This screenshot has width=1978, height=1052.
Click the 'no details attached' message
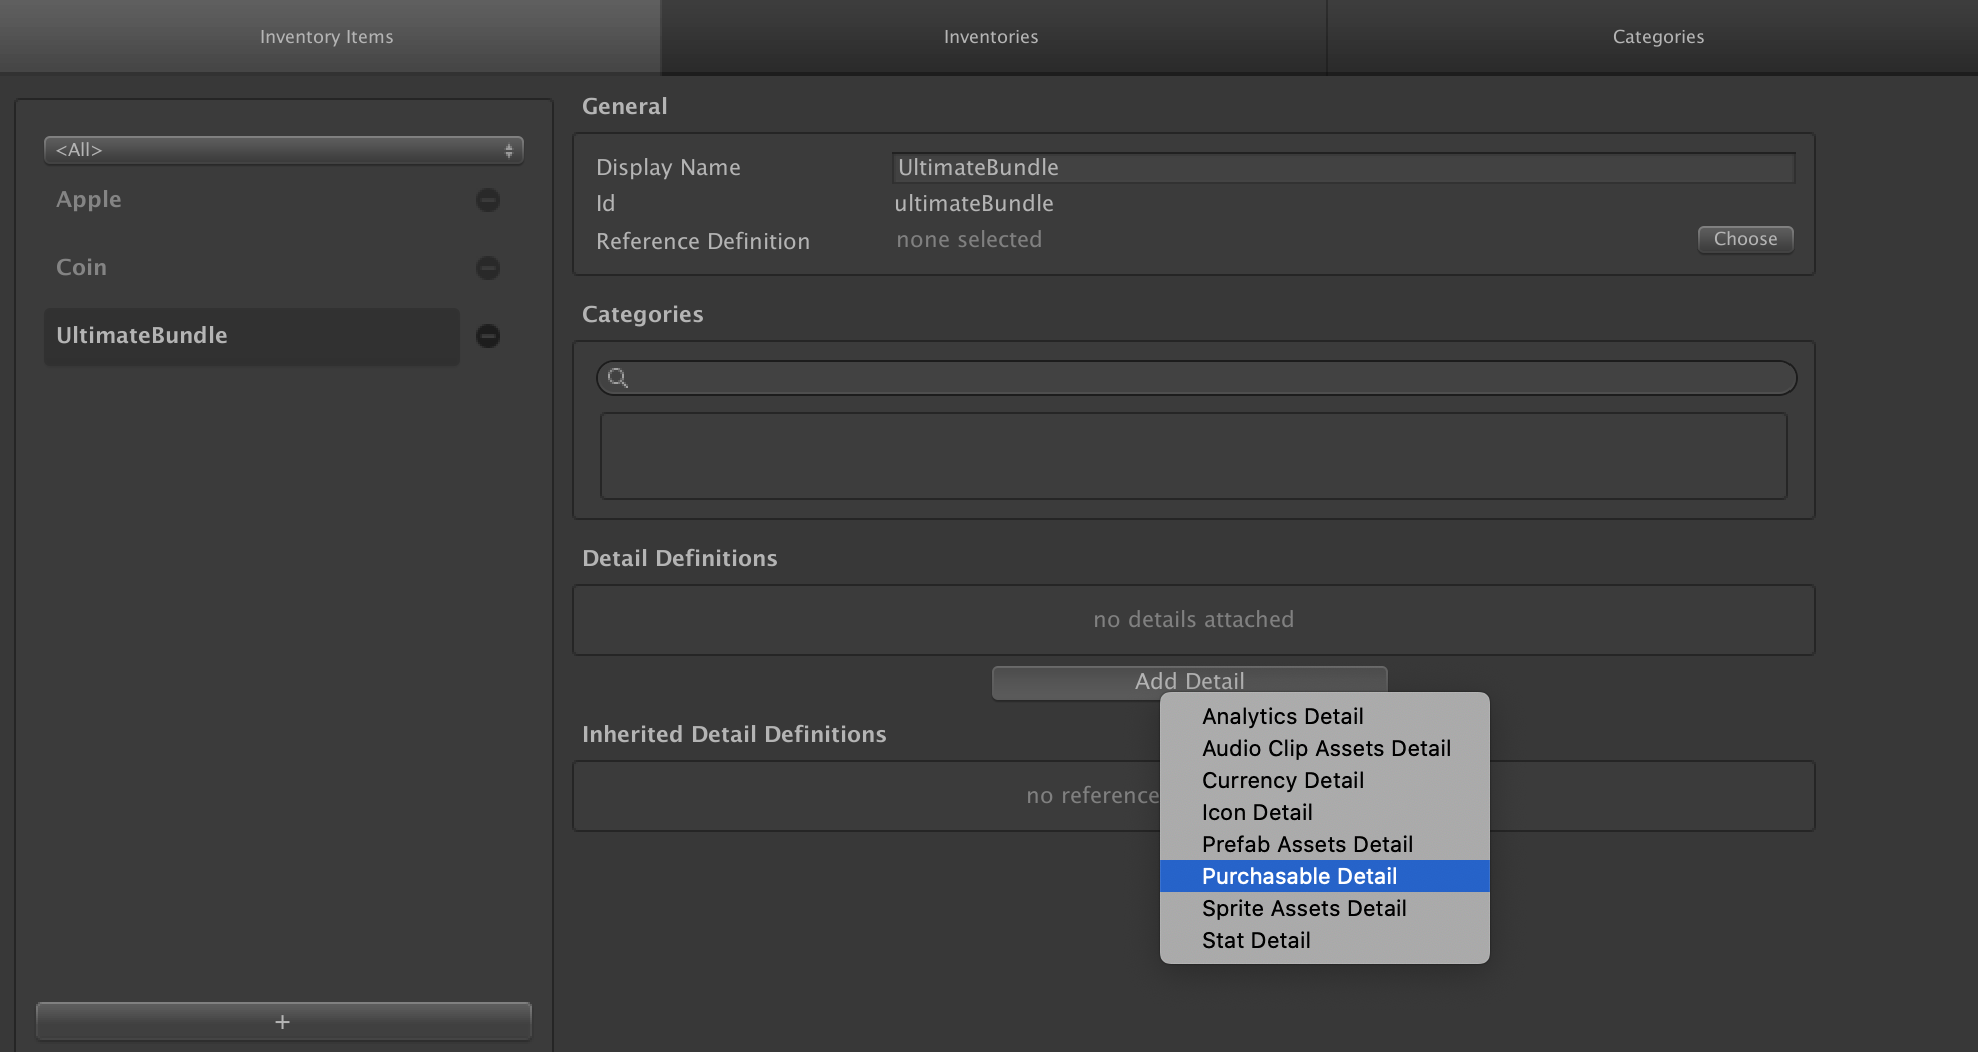point(1193,620)
